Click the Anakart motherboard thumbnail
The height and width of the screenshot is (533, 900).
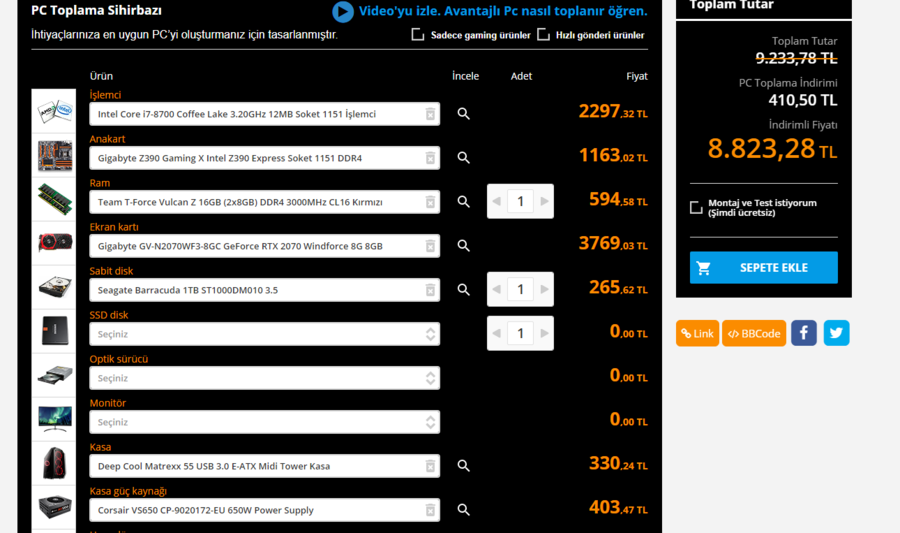tap(53, 155)
